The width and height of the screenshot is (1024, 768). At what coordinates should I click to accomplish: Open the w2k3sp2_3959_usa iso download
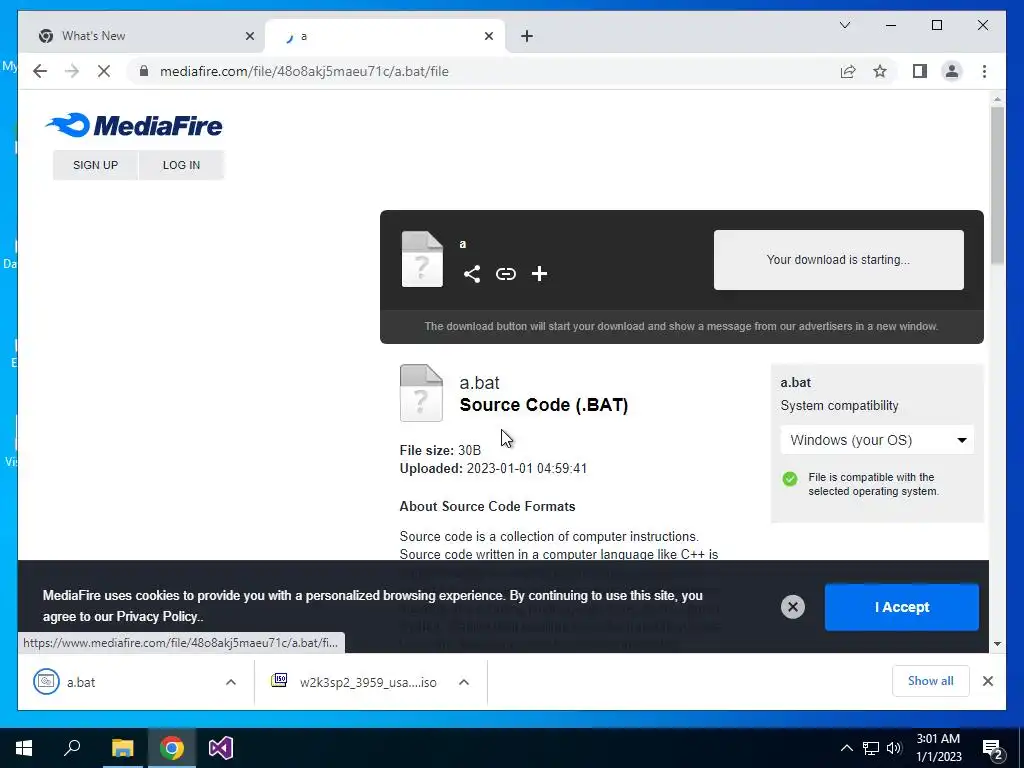[356, 682]
